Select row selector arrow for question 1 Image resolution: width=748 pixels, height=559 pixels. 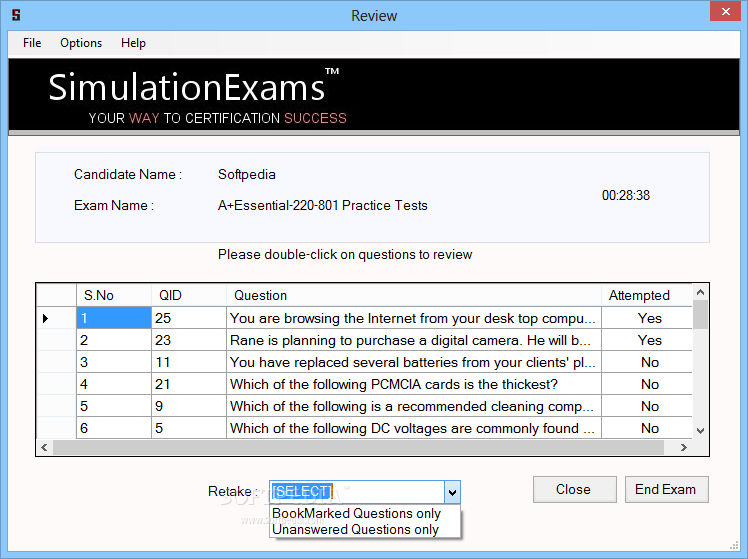[x=56, y=318]
